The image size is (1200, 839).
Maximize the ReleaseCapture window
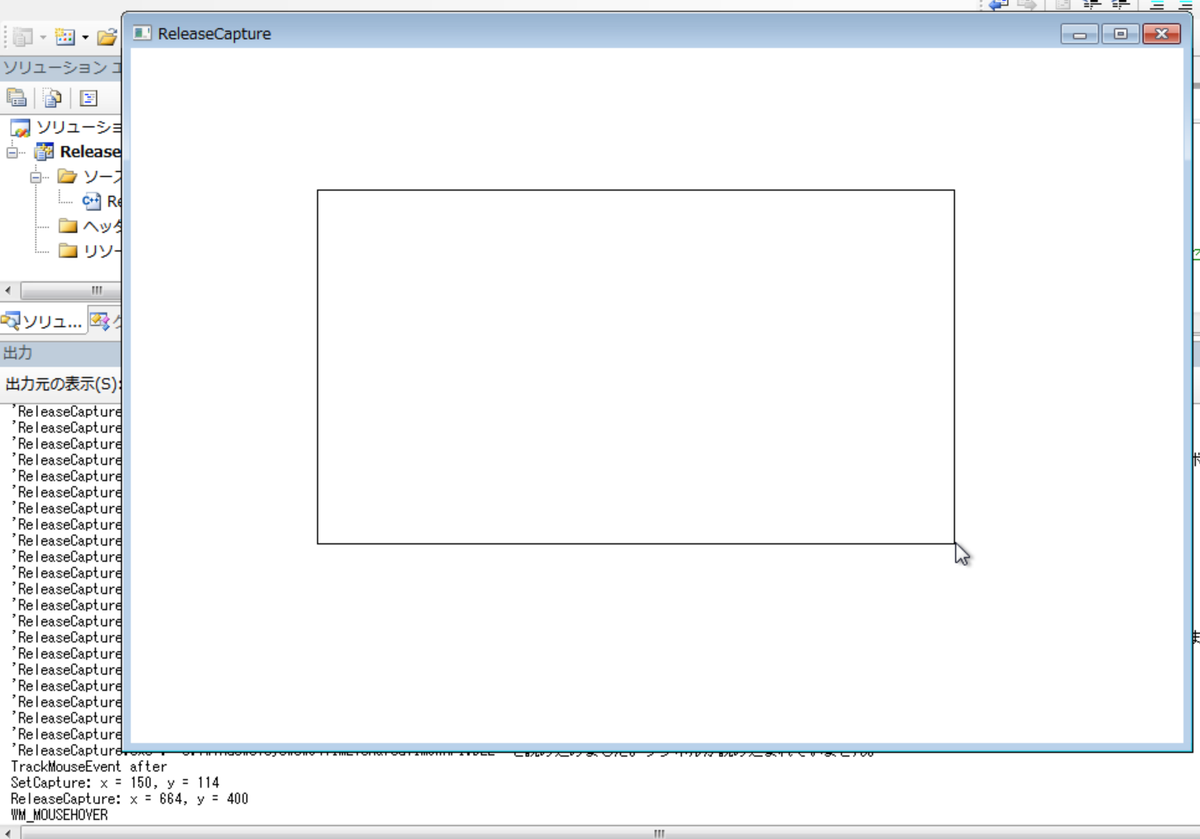point(1121,35)
